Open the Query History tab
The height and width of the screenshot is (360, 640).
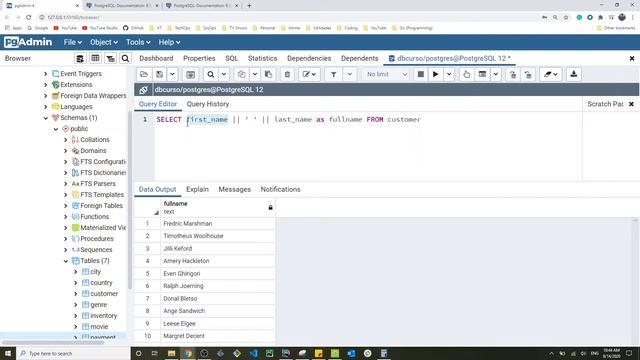point(208,104)
